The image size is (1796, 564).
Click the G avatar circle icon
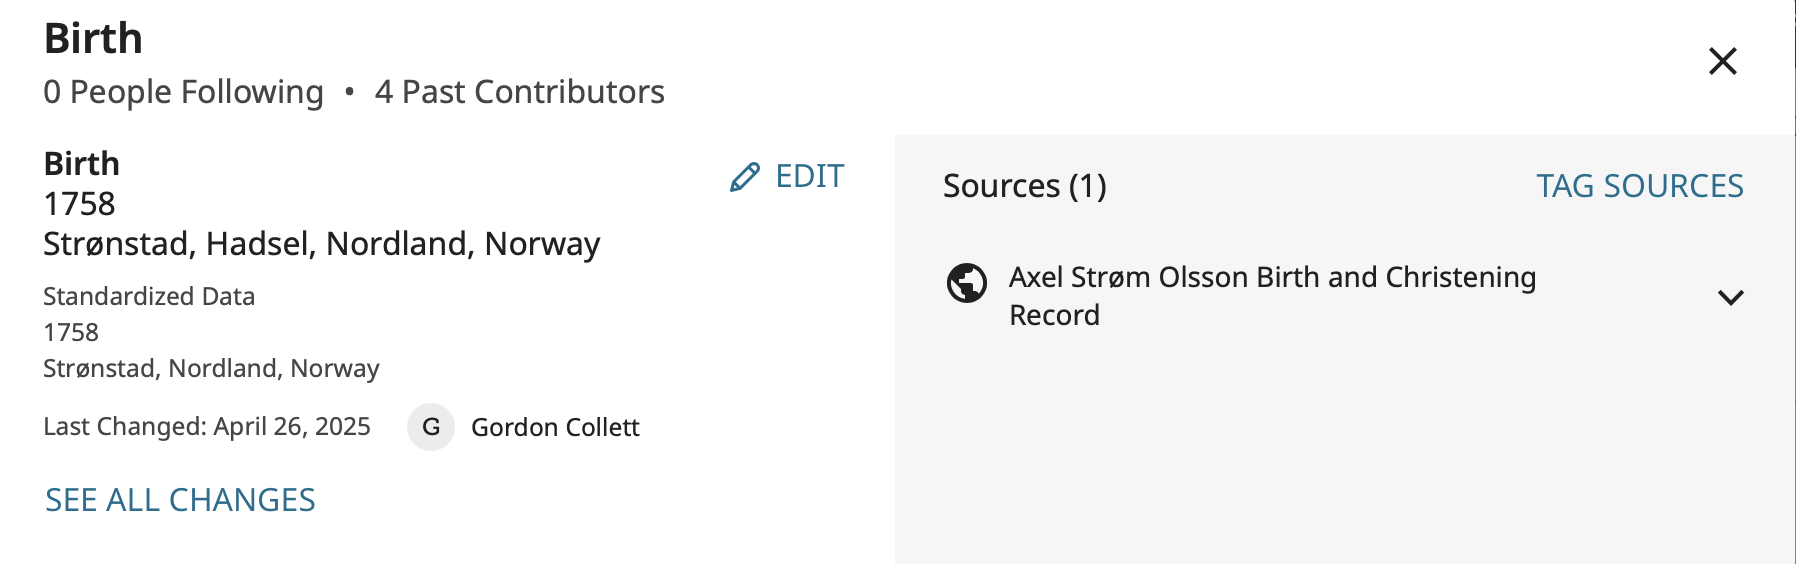(x=431, y=427)
